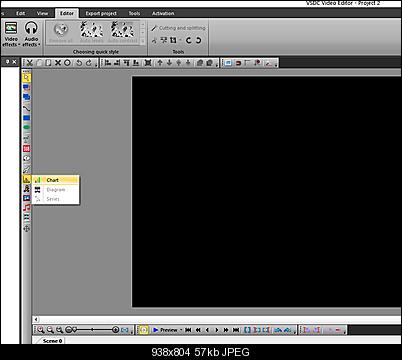This screenshot has height=360, width=402.
Task: Jump to the timeline end
Action: point(236,330)
